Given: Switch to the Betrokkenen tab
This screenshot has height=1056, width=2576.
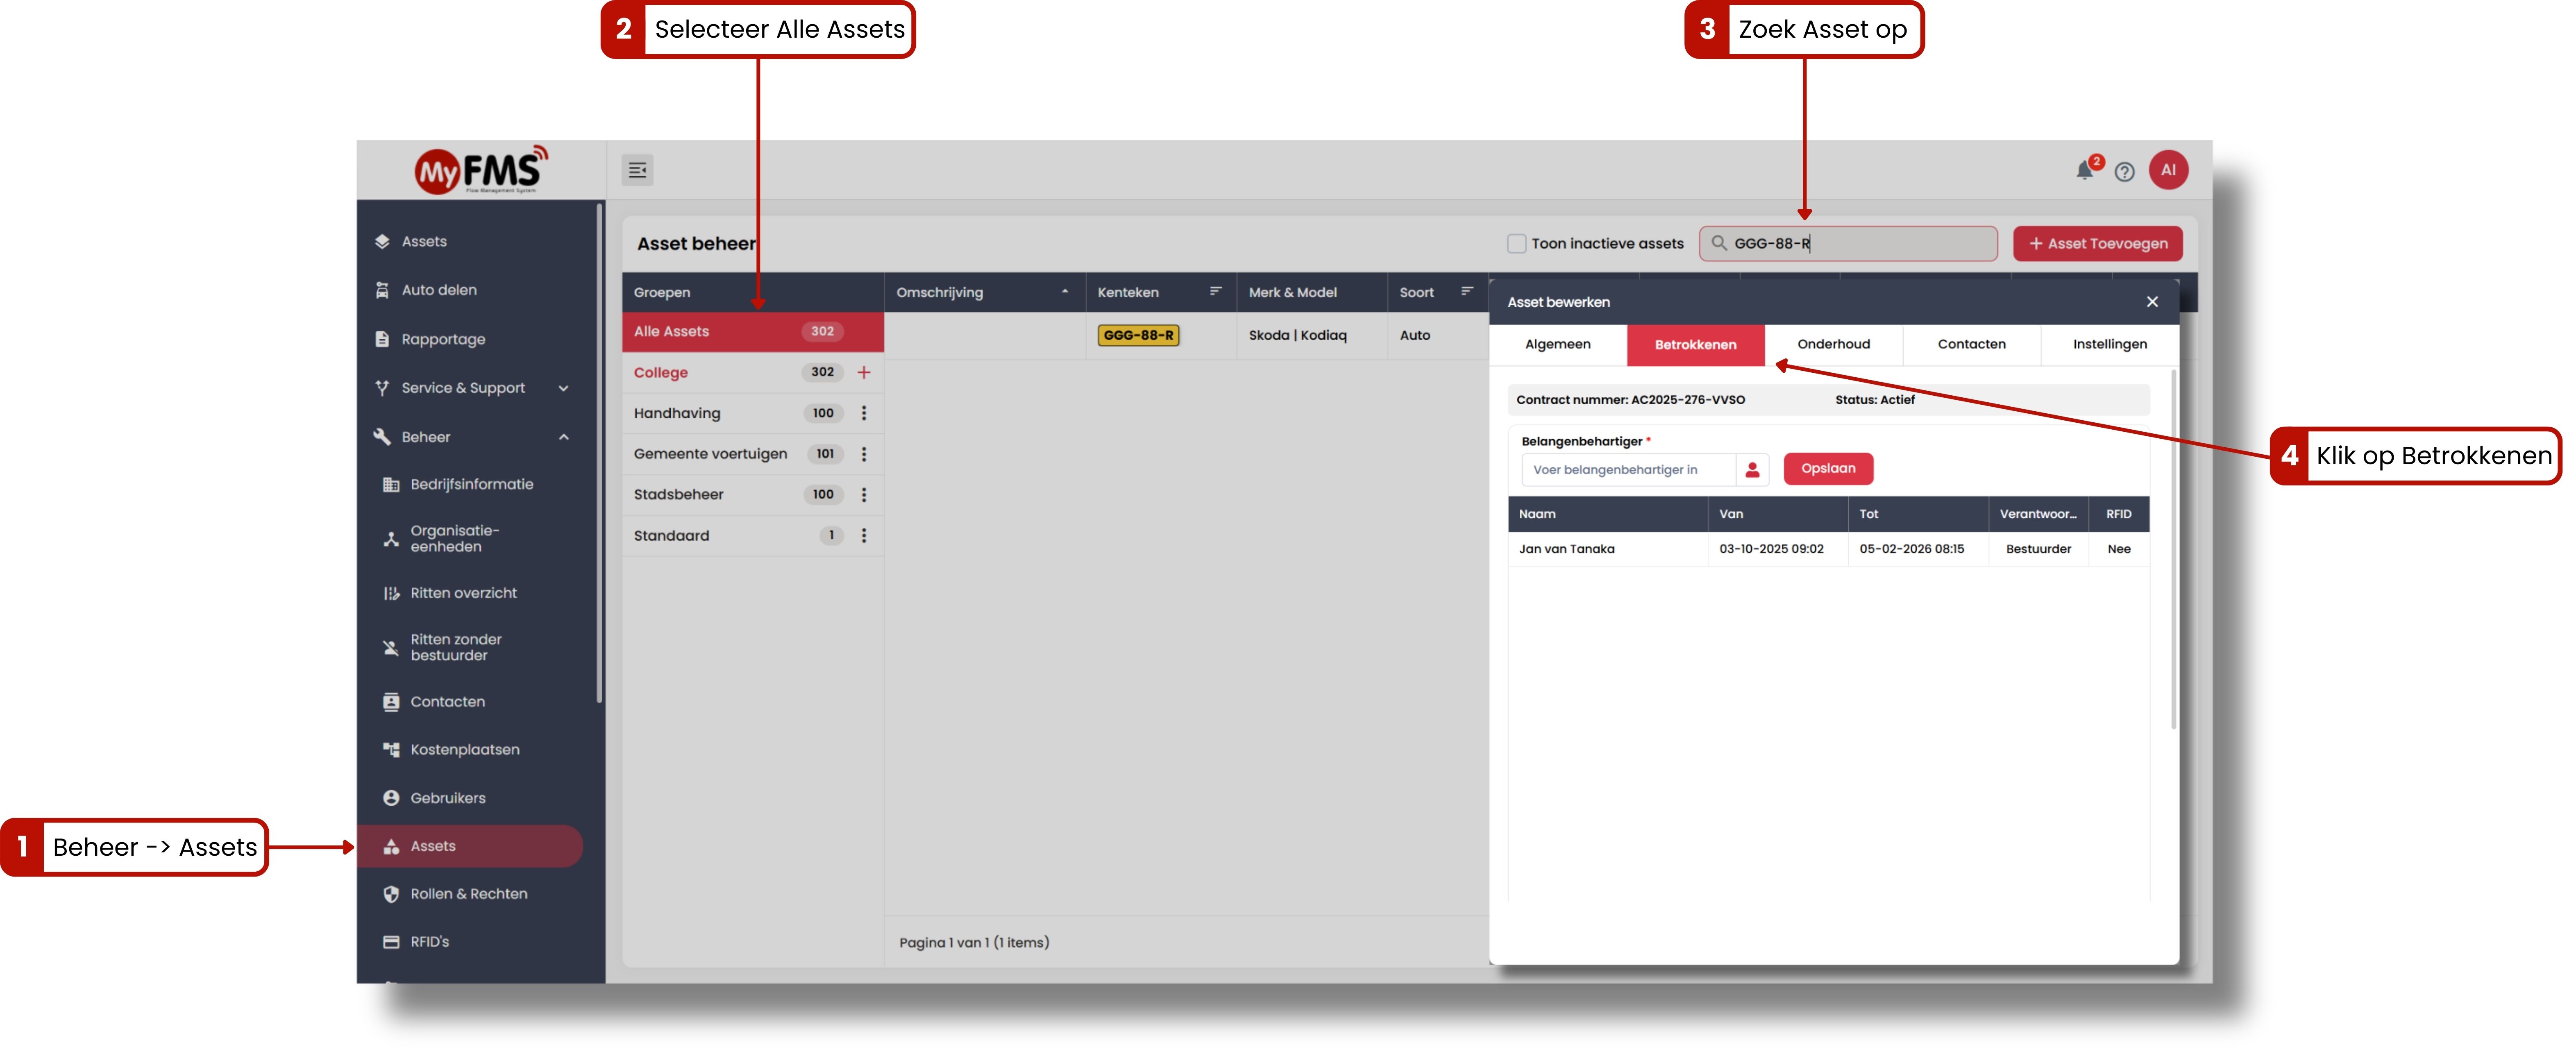Looking at the screenshot, I should [1695, 345].
